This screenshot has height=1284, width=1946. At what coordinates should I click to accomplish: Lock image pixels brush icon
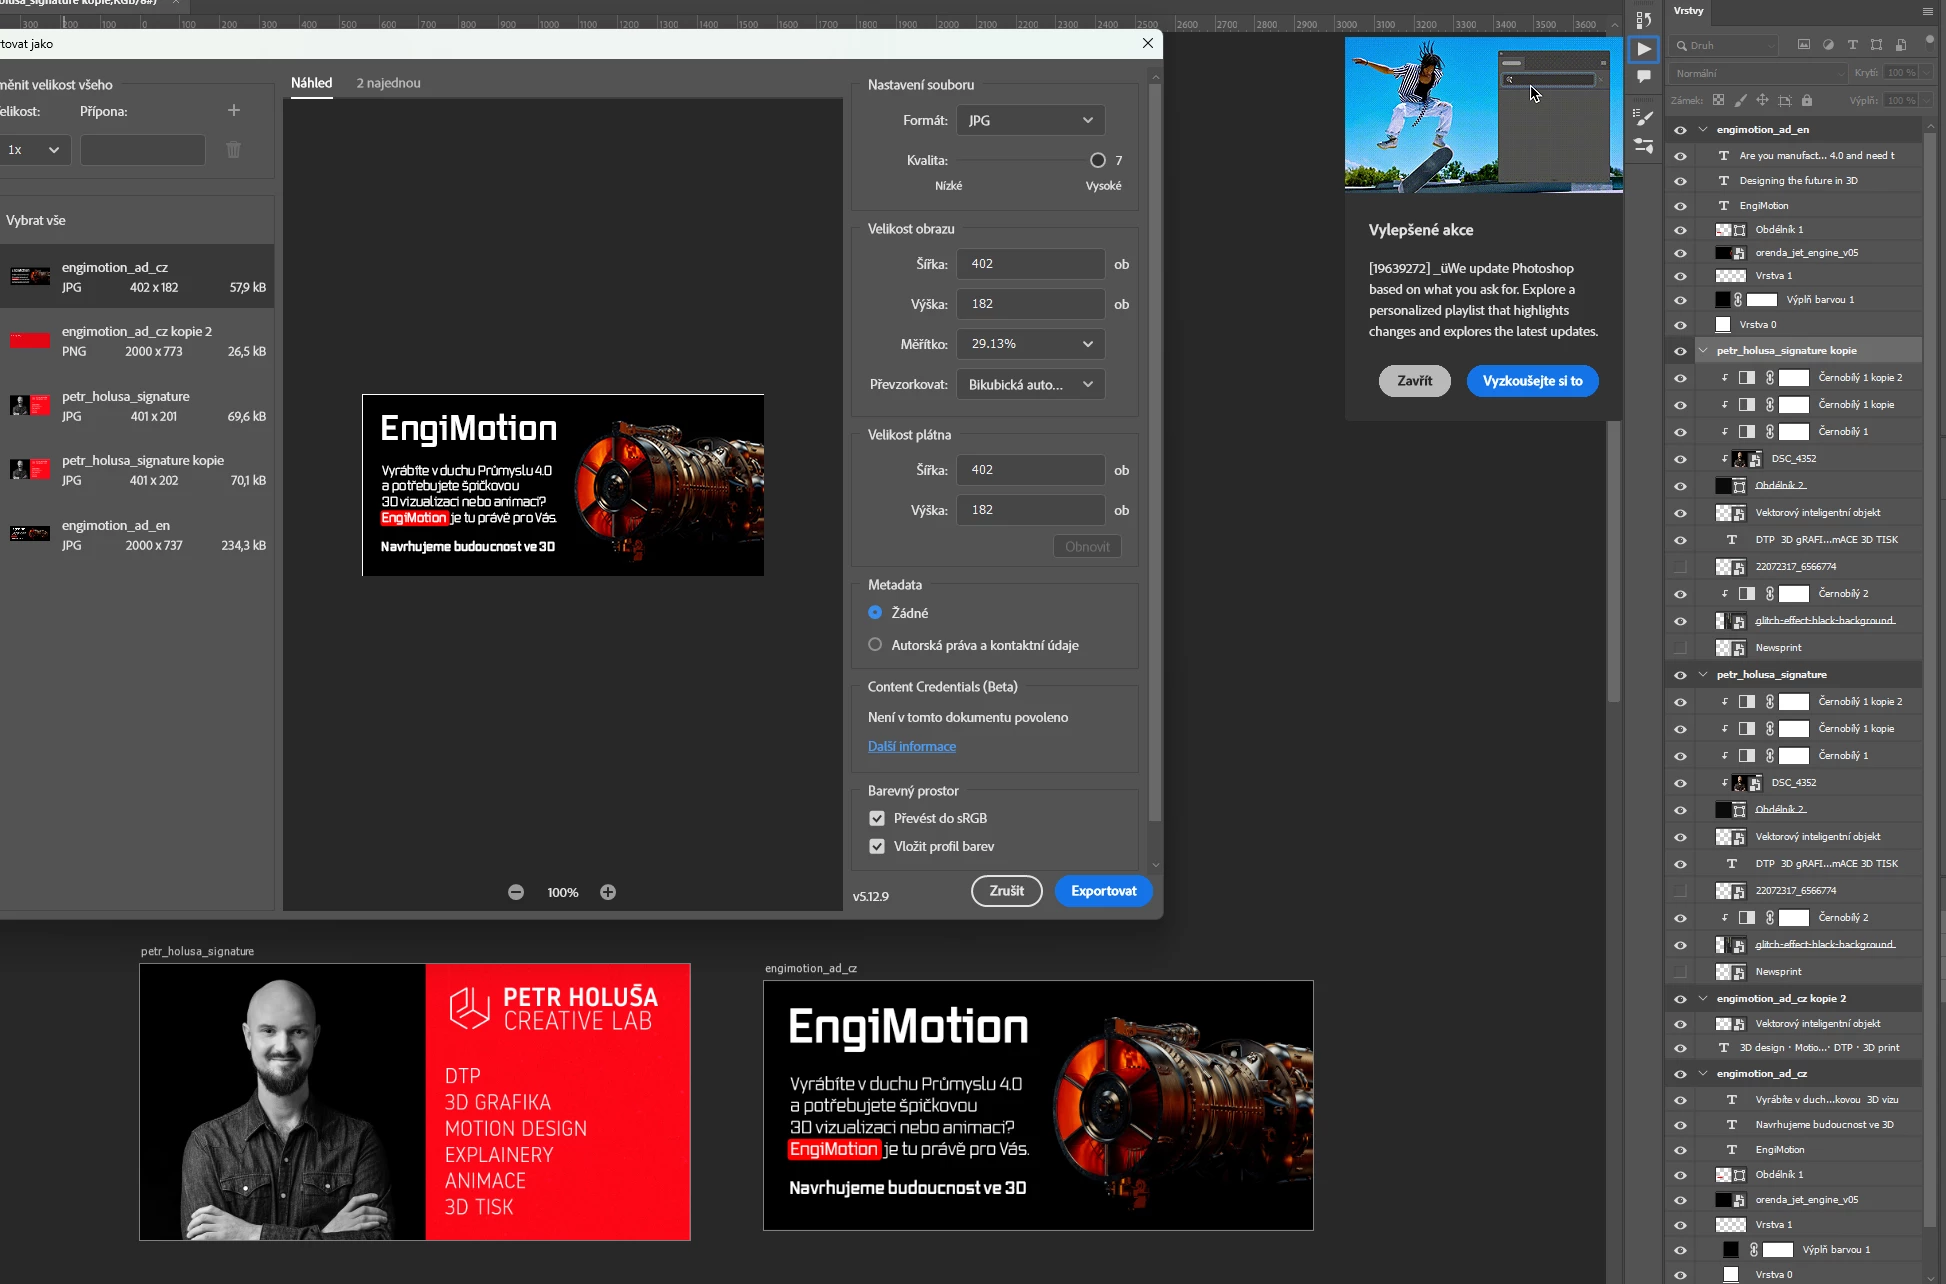pos(1740,100)
